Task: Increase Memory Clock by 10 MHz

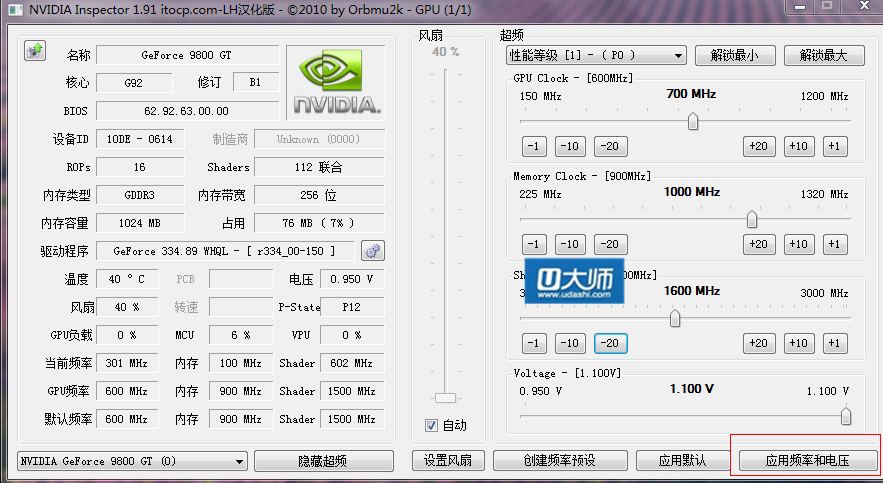Action: pos(799,244)
